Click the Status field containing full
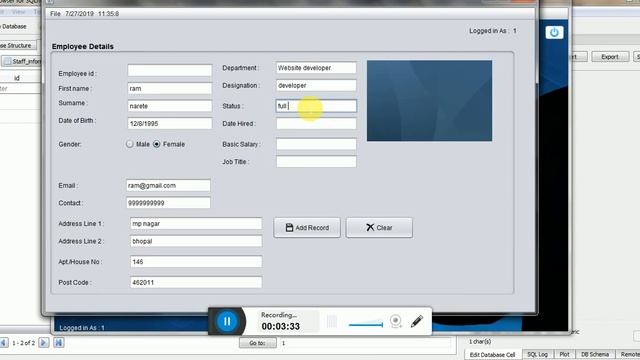Viewport: 640px width, 360px height. click(316, 106)
